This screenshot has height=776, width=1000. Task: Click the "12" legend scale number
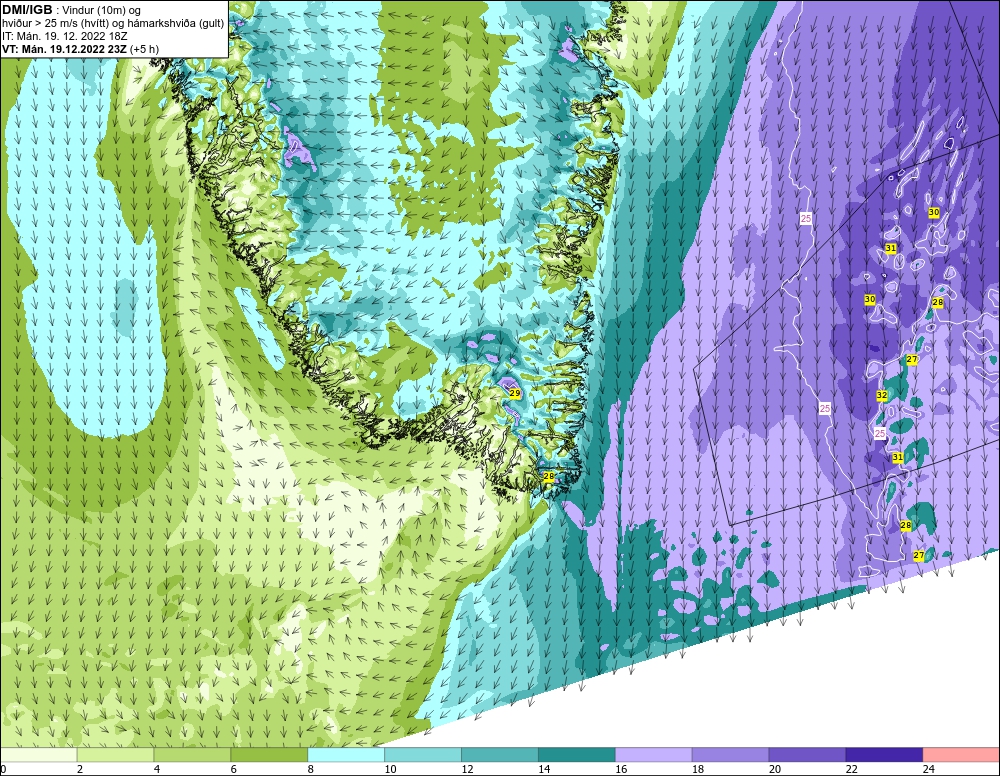click(467, 769)
